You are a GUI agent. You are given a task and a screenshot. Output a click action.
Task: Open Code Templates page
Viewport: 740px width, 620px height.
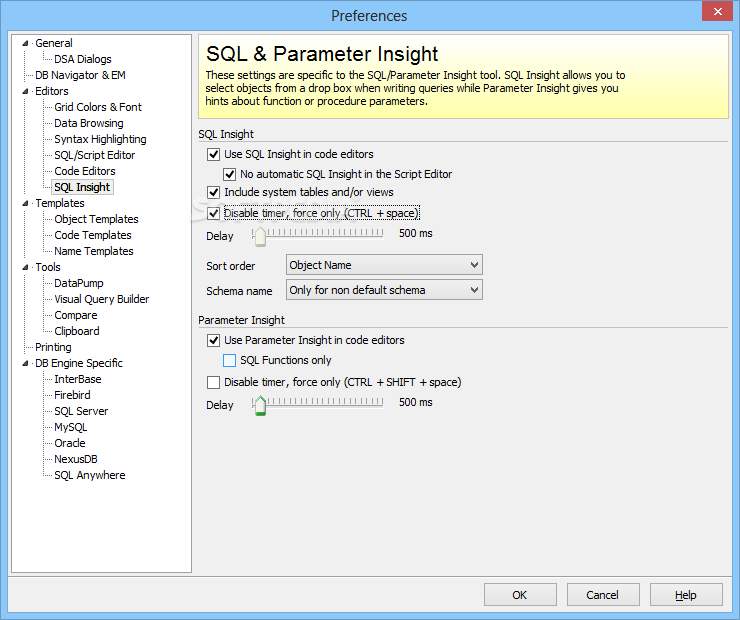[92, 235]
